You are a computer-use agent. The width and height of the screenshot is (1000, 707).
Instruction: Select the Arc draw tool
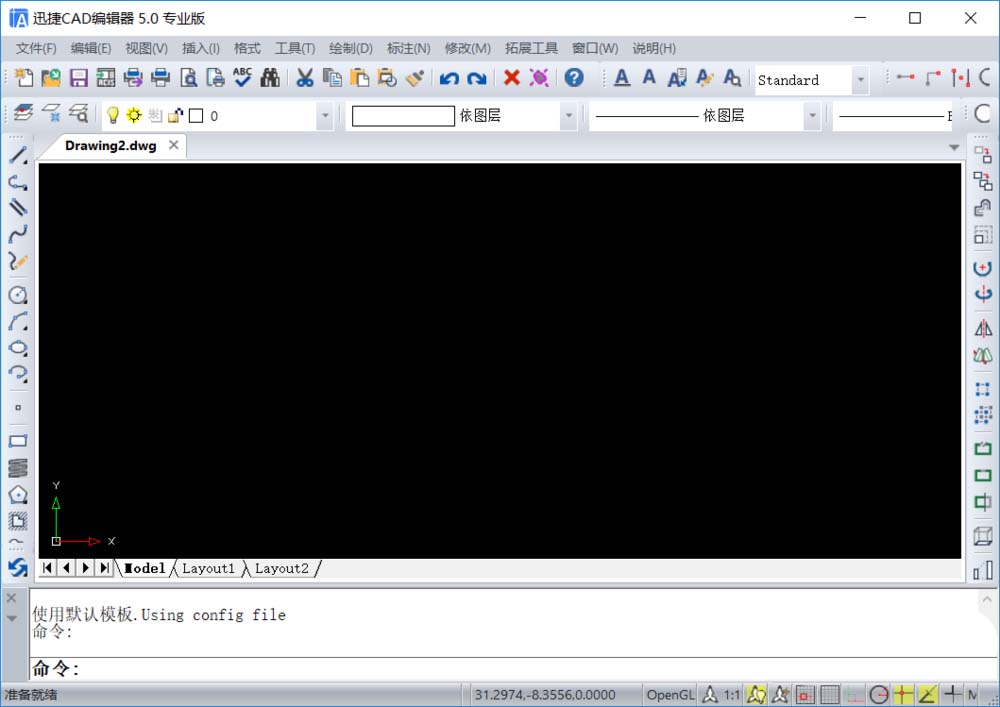pos(18,321)
